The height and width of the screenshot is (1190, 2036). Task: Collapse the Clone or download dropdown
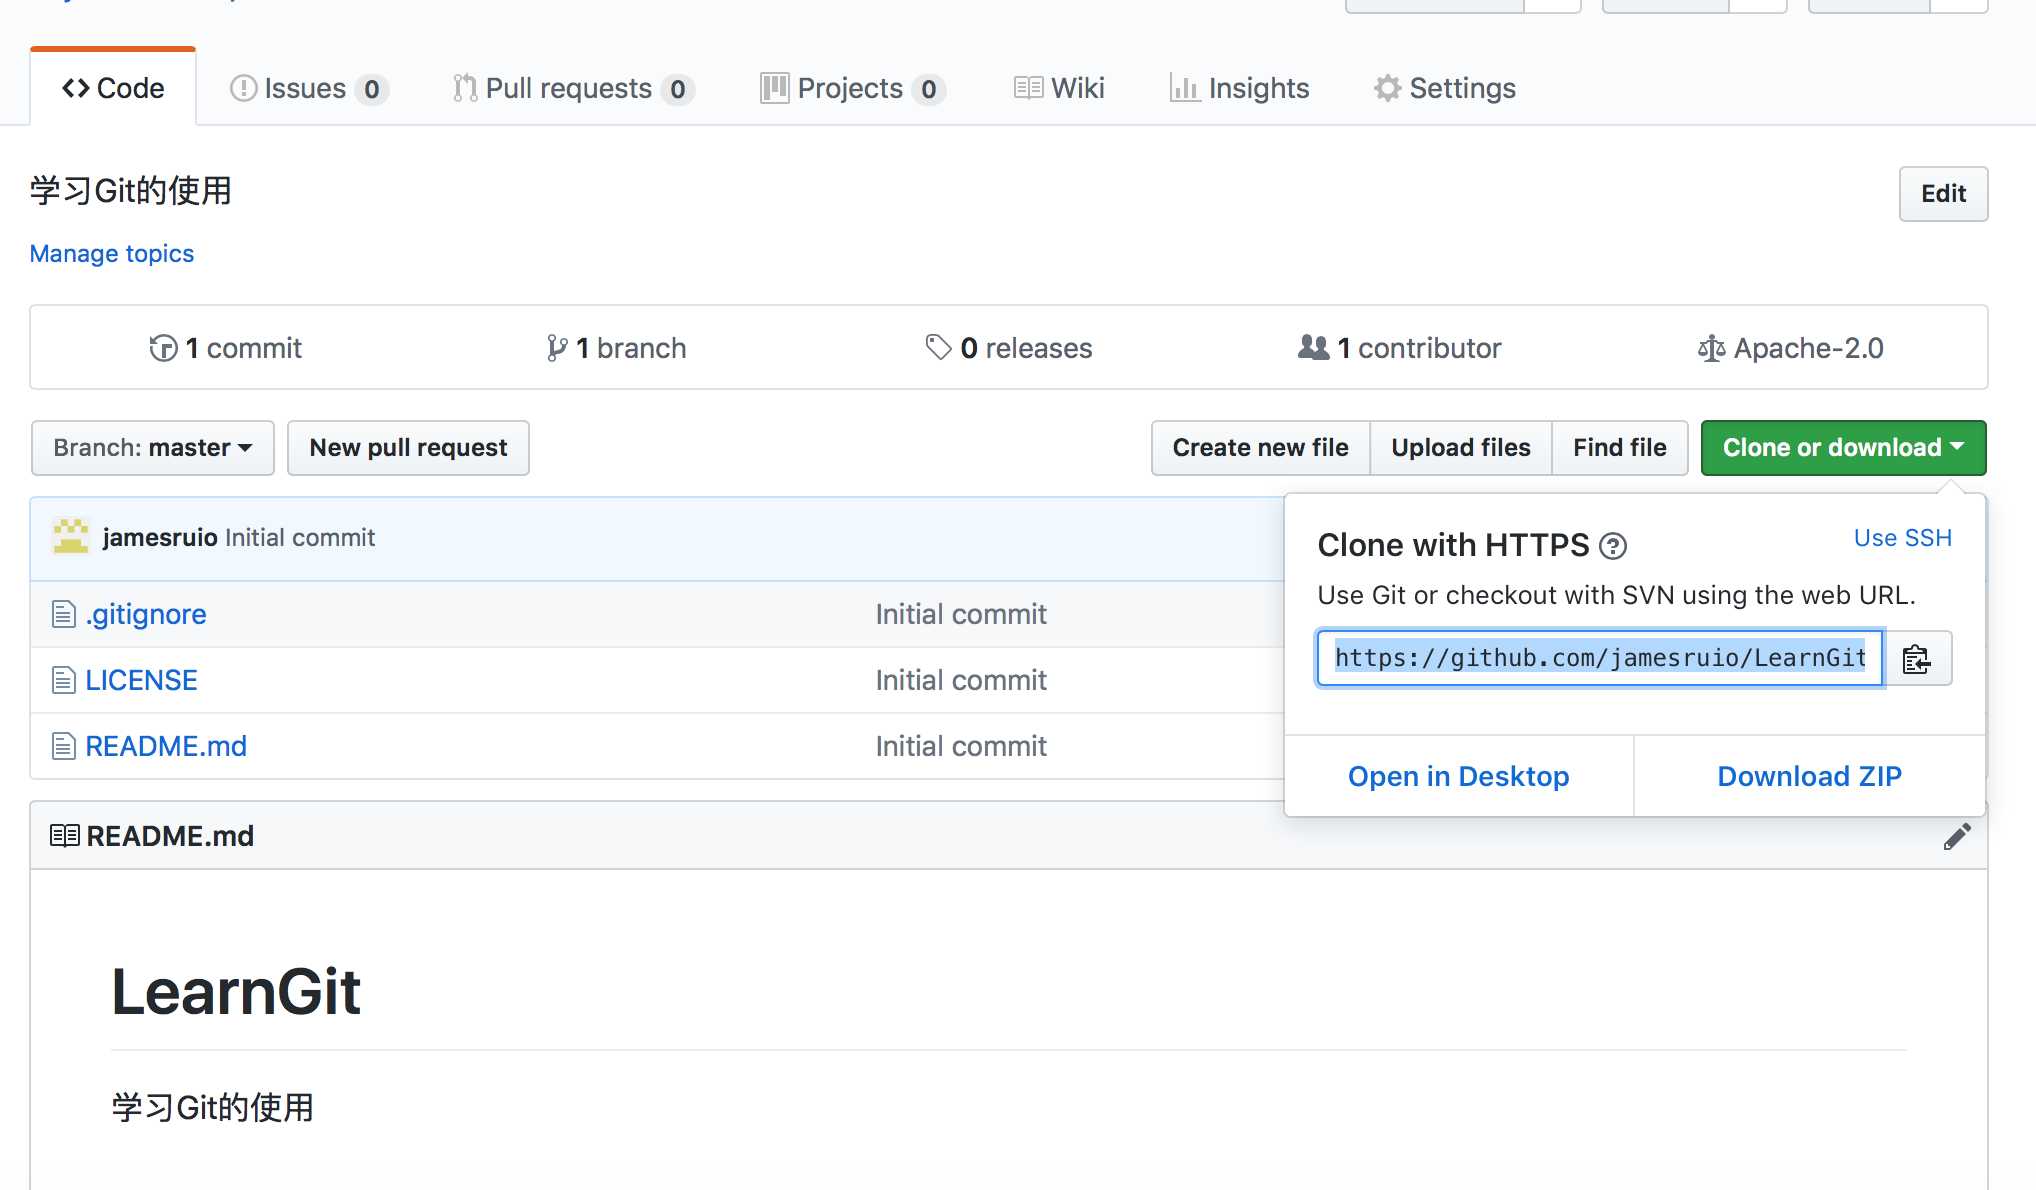[1843, 448]
